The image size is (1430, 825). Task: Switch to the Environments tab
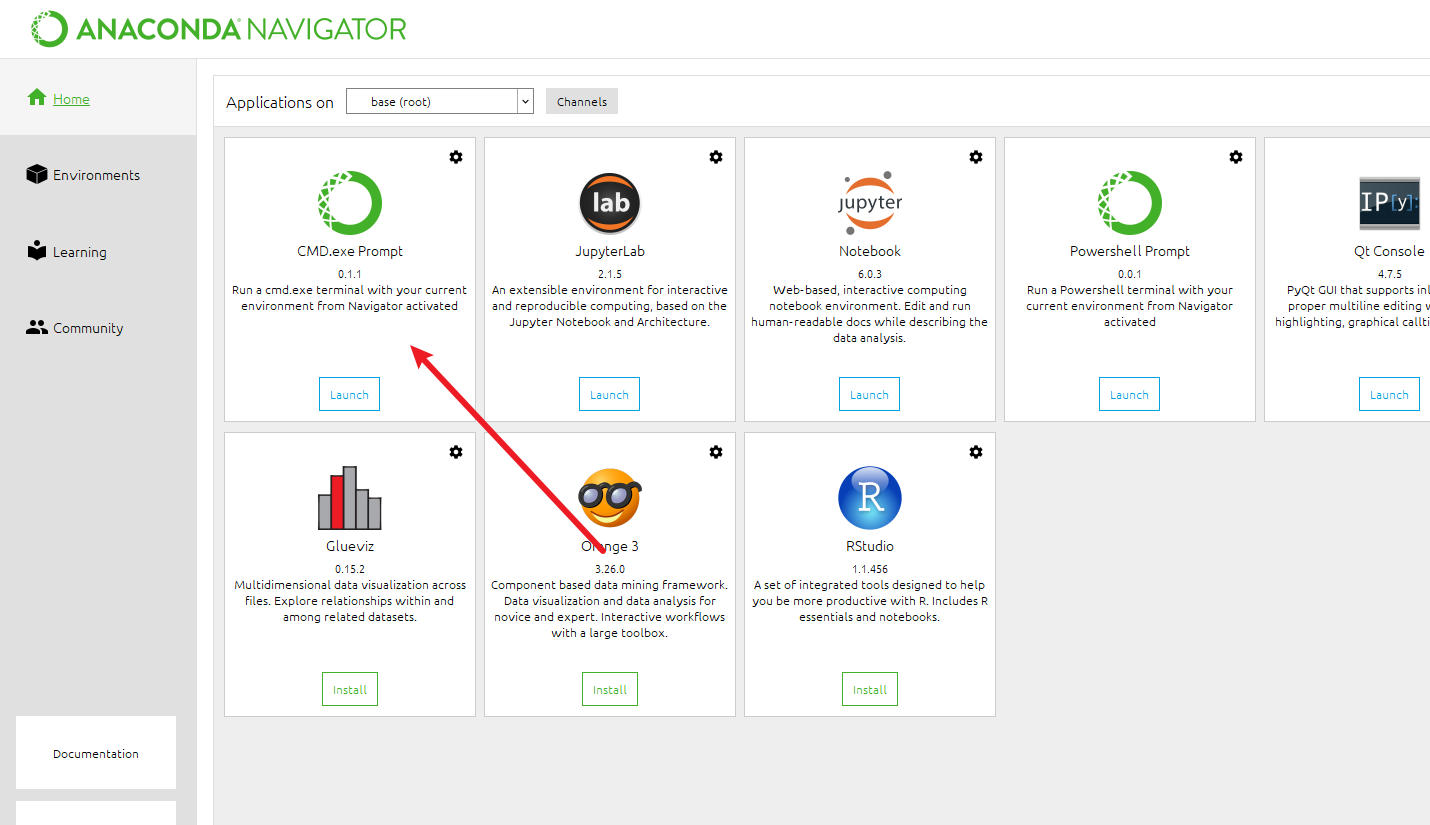pos(96,175)
